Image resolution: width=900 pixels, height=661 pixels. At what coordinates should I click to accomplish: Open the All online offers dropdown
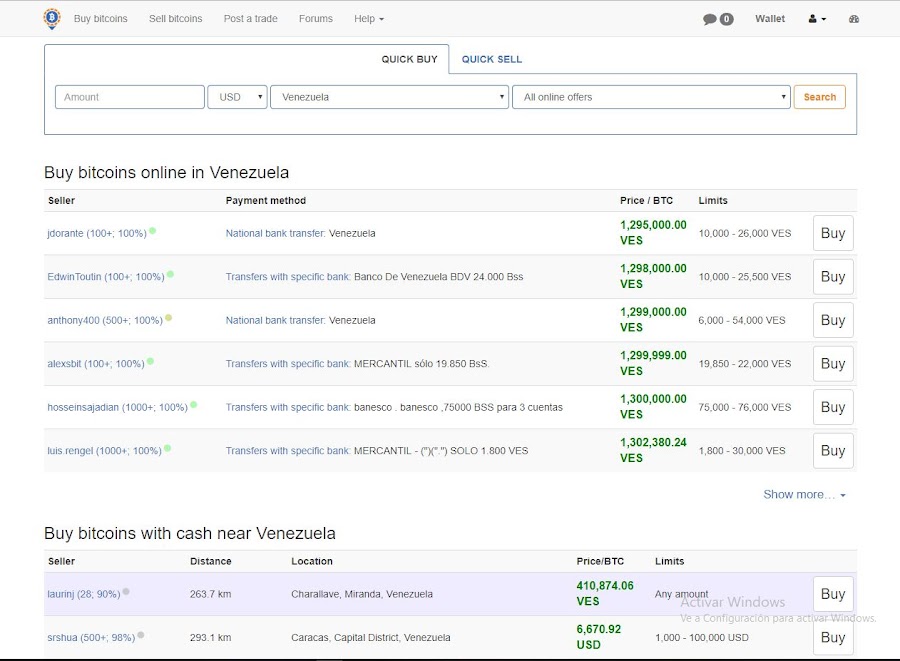click(x=651, y=97)
